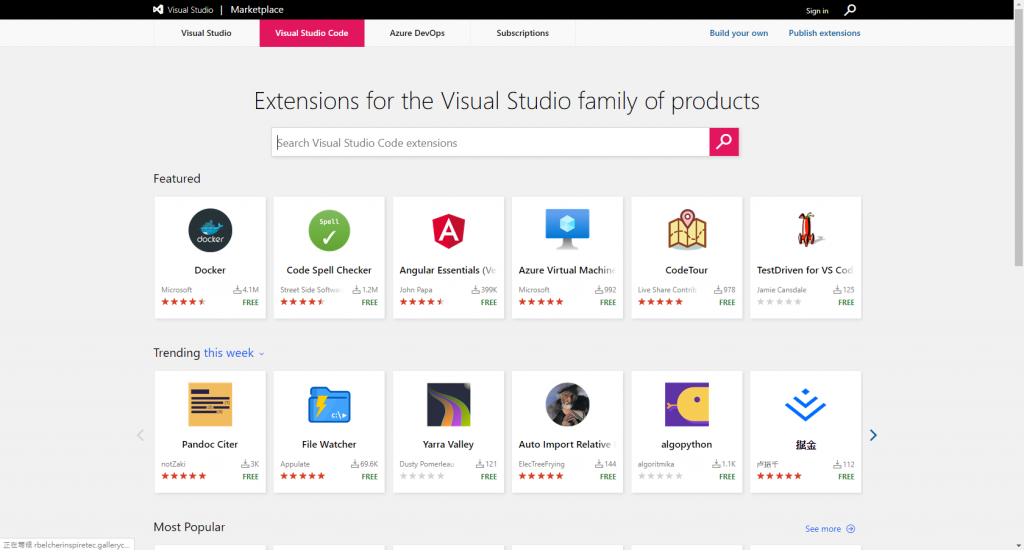Click Pandoc Citer star rating

[x=184, y=476]
